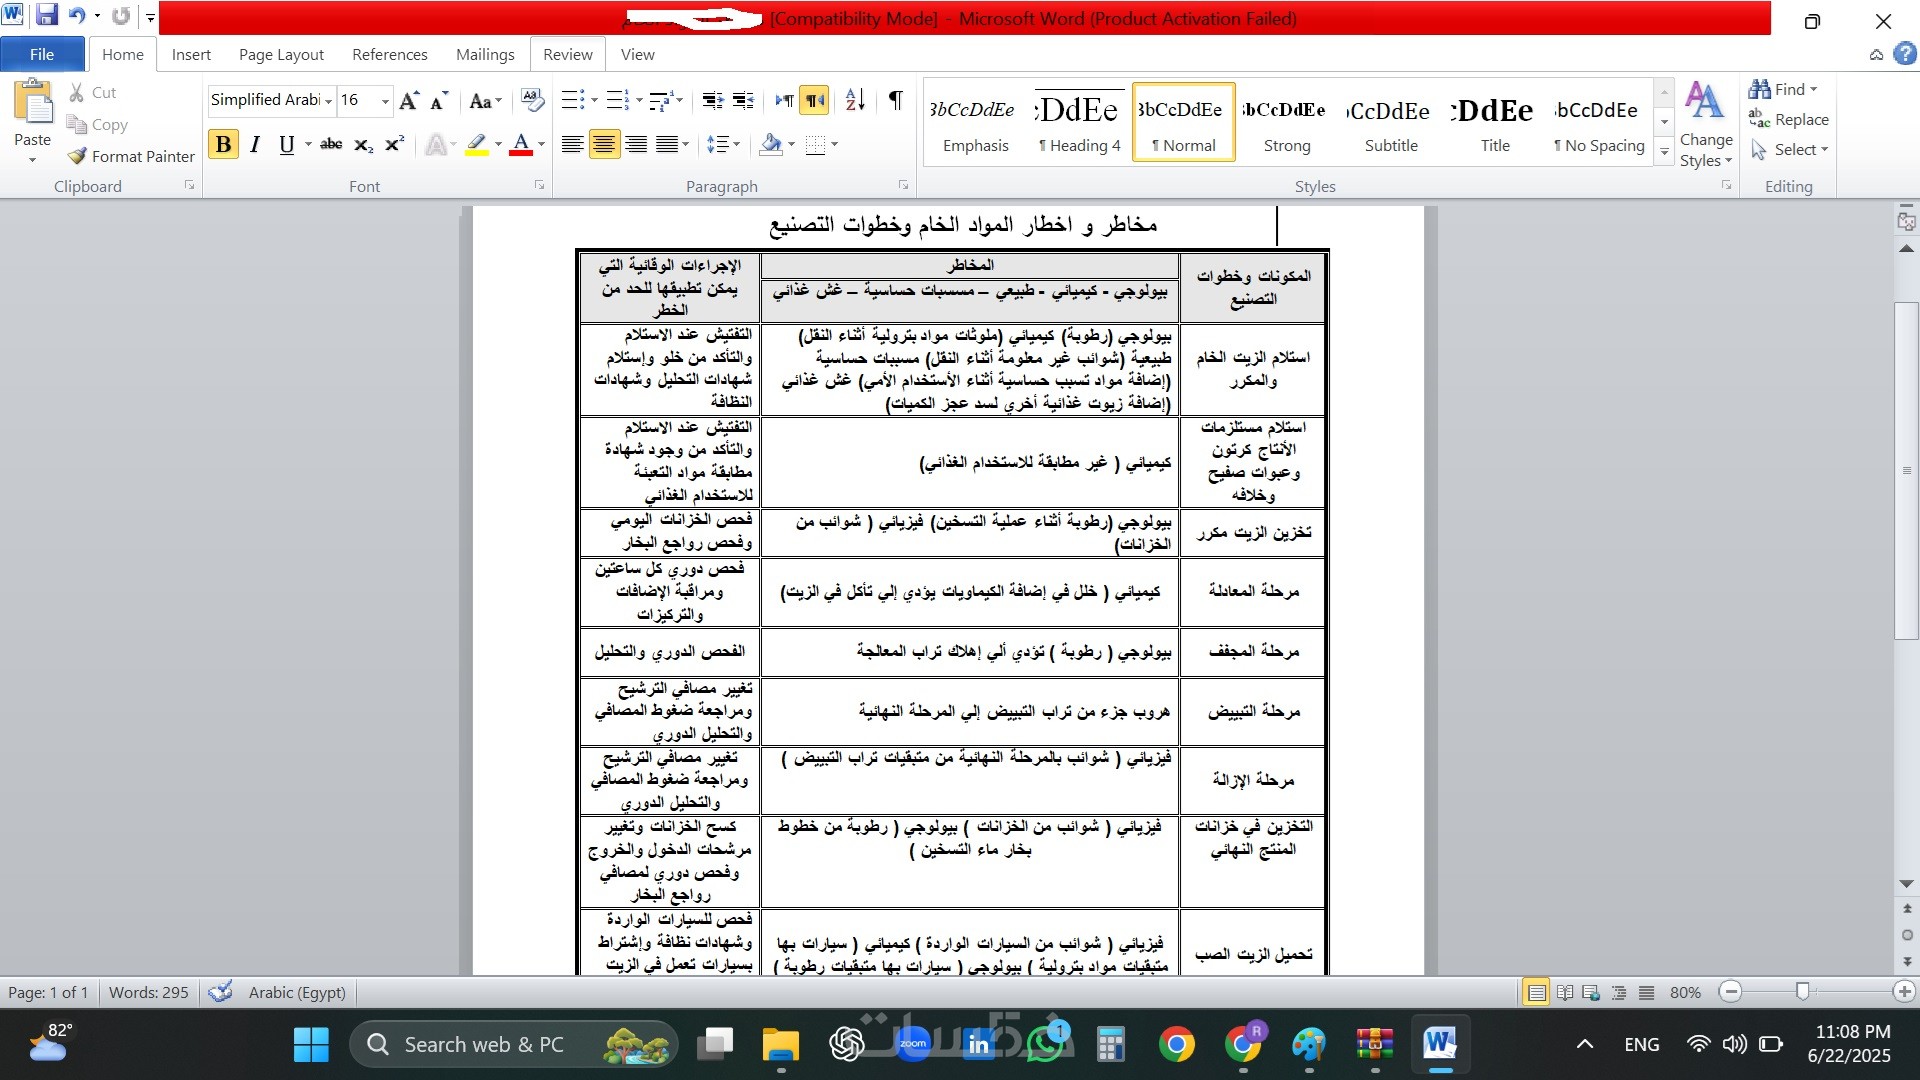Click the zoom level slider handle
This screenshot has height=1080, width=1920.
point(1802,991)
